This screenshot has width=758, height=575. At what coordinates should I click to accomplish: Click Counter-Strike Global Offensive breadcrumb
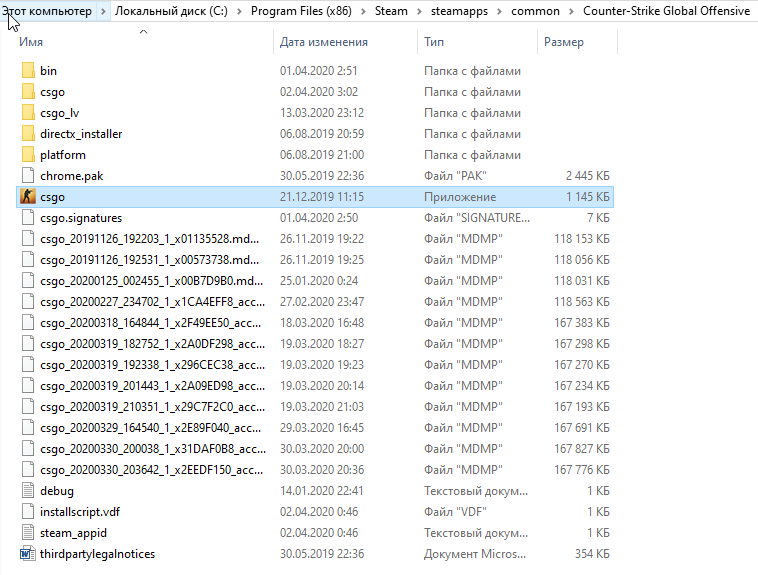[666, 11]
